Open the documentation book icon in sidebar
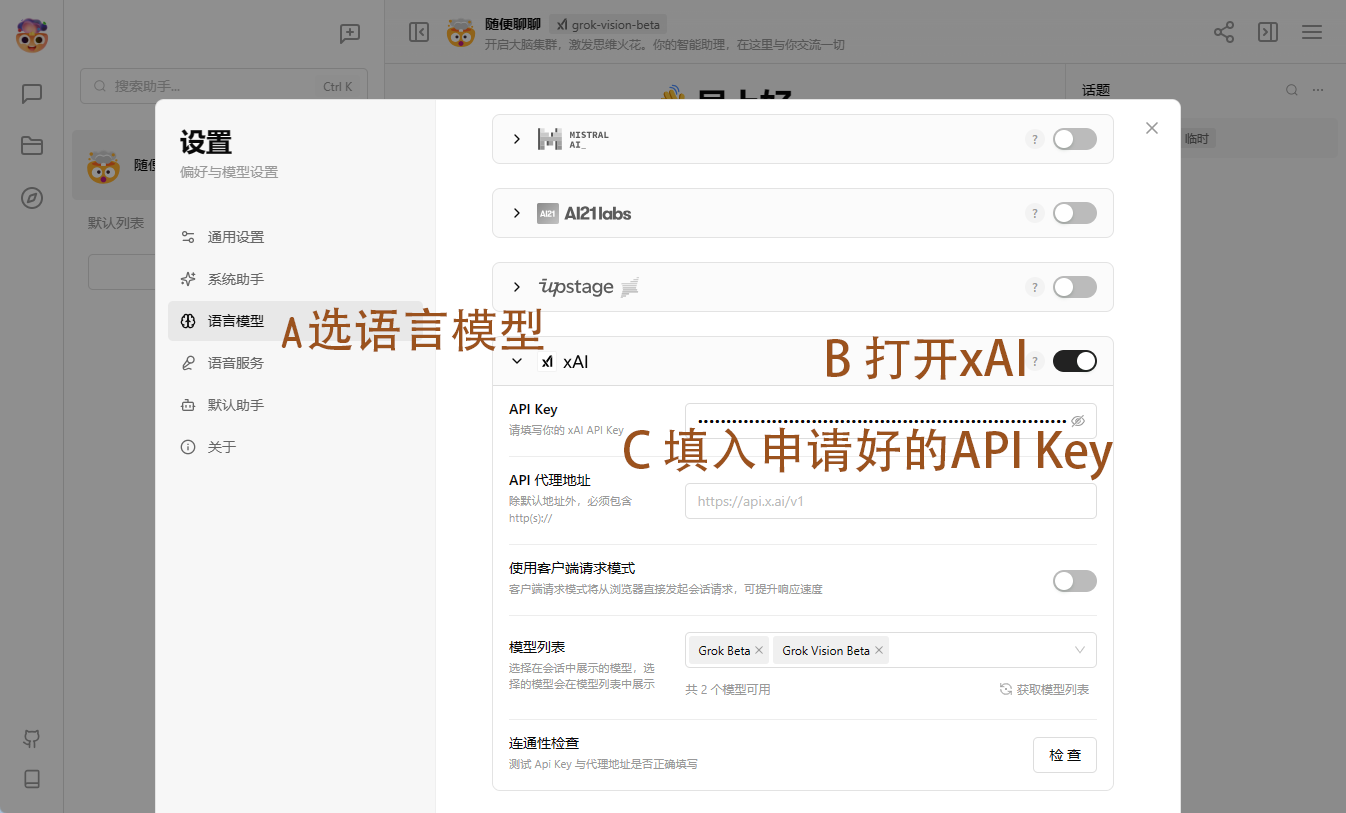Image resolution: width=1346 pixels, height=813 pixels. (32, 779)
